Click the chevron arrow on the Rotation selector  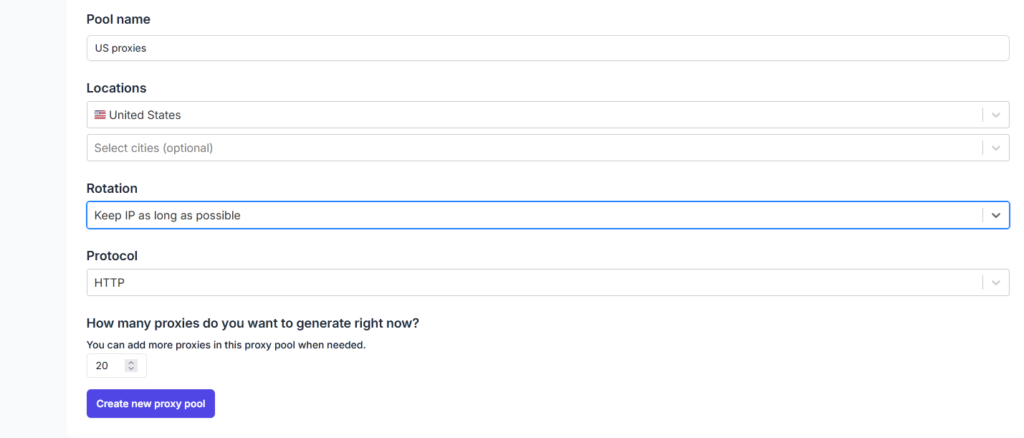click(x=995, y=215)
